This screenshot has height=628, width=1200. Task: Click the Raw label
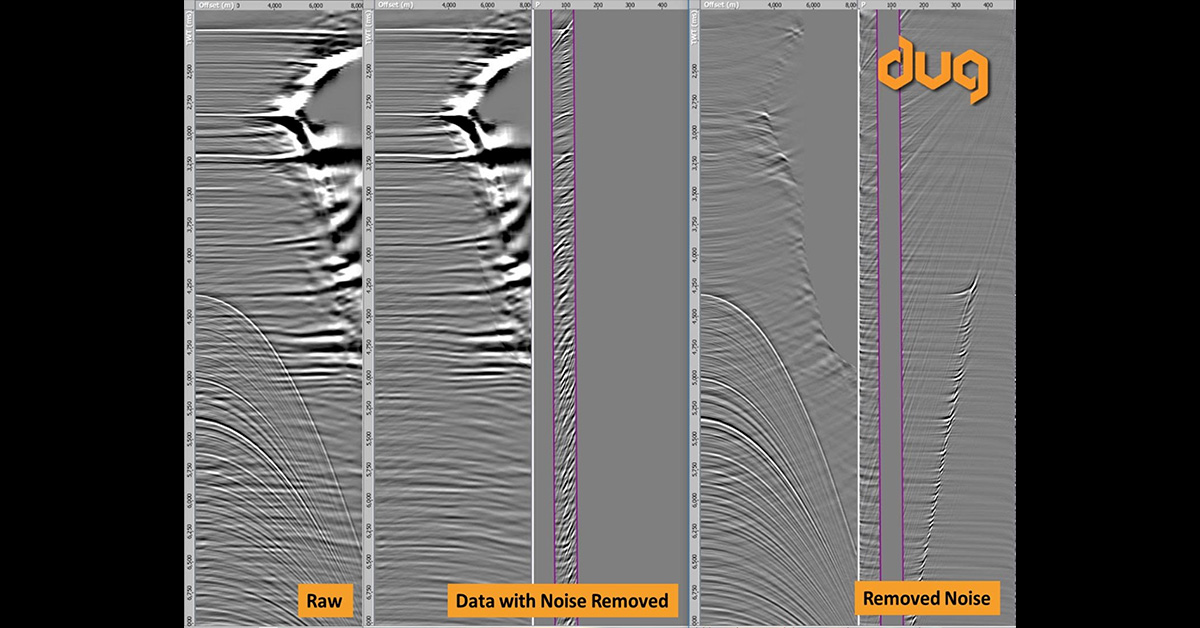coord(322,601)
